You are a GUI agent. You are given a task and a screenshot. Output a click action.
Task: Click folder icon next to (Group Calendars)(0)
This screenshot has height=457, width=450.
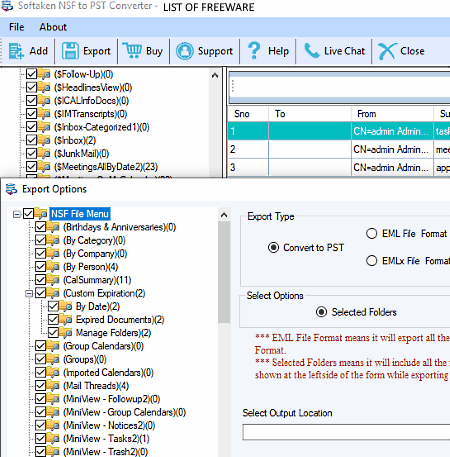(x=53, y=346)
